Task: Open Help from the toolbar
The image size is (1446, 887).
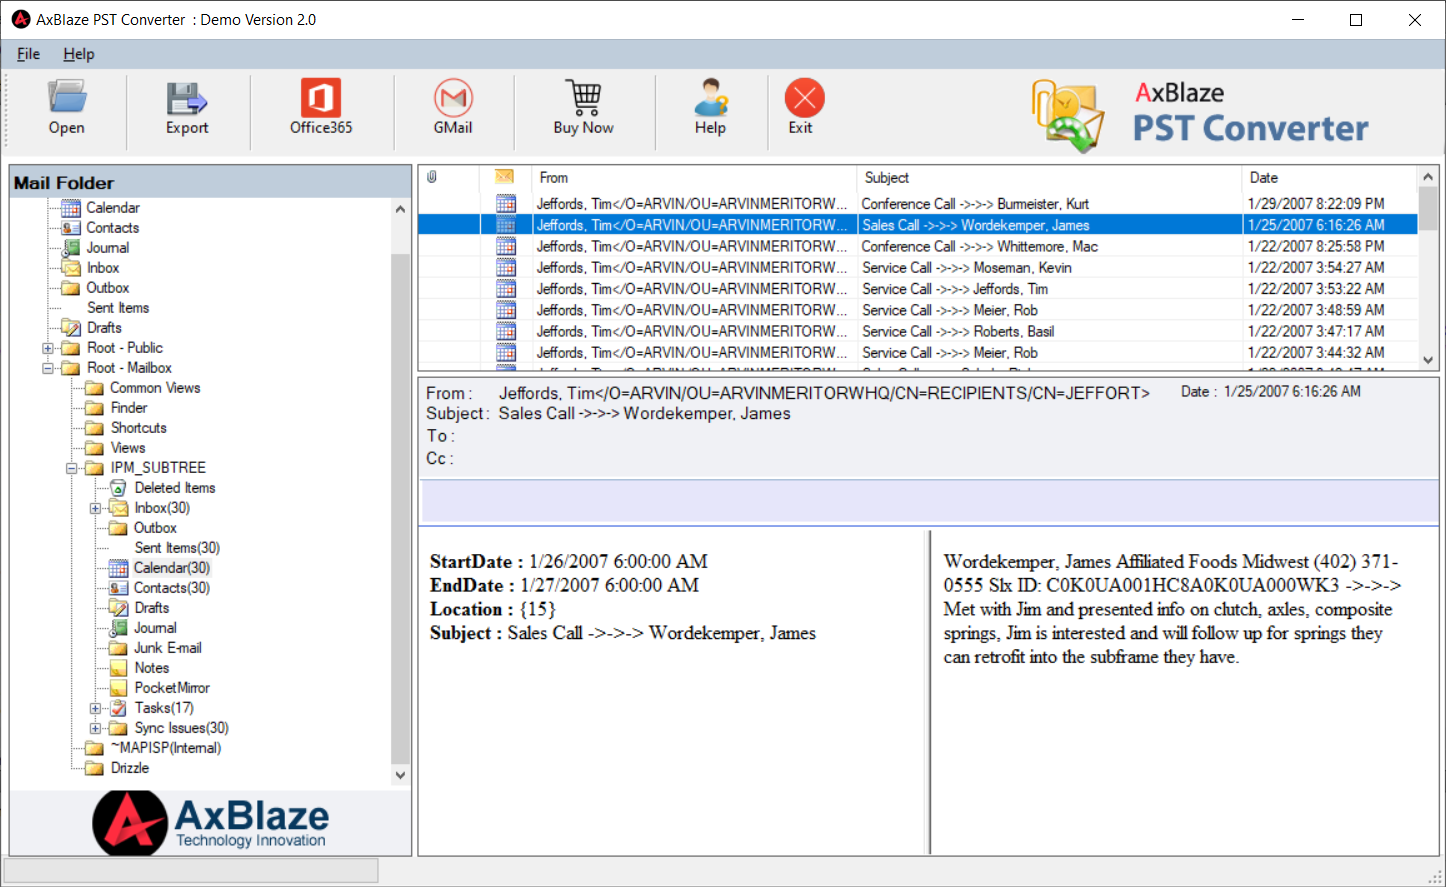Action: 711,98
